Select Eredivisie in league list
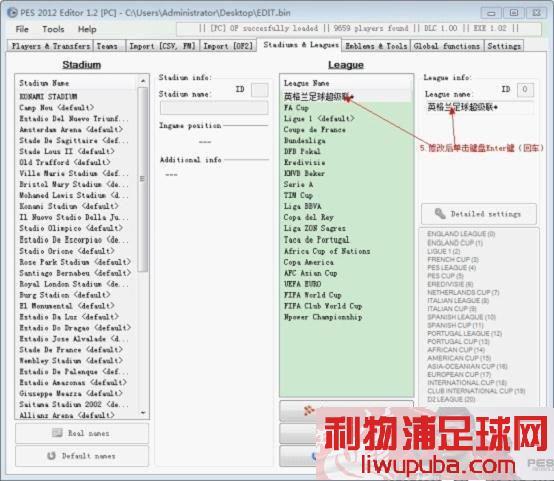Screen dimensions: 554x481 click(347, 162)
